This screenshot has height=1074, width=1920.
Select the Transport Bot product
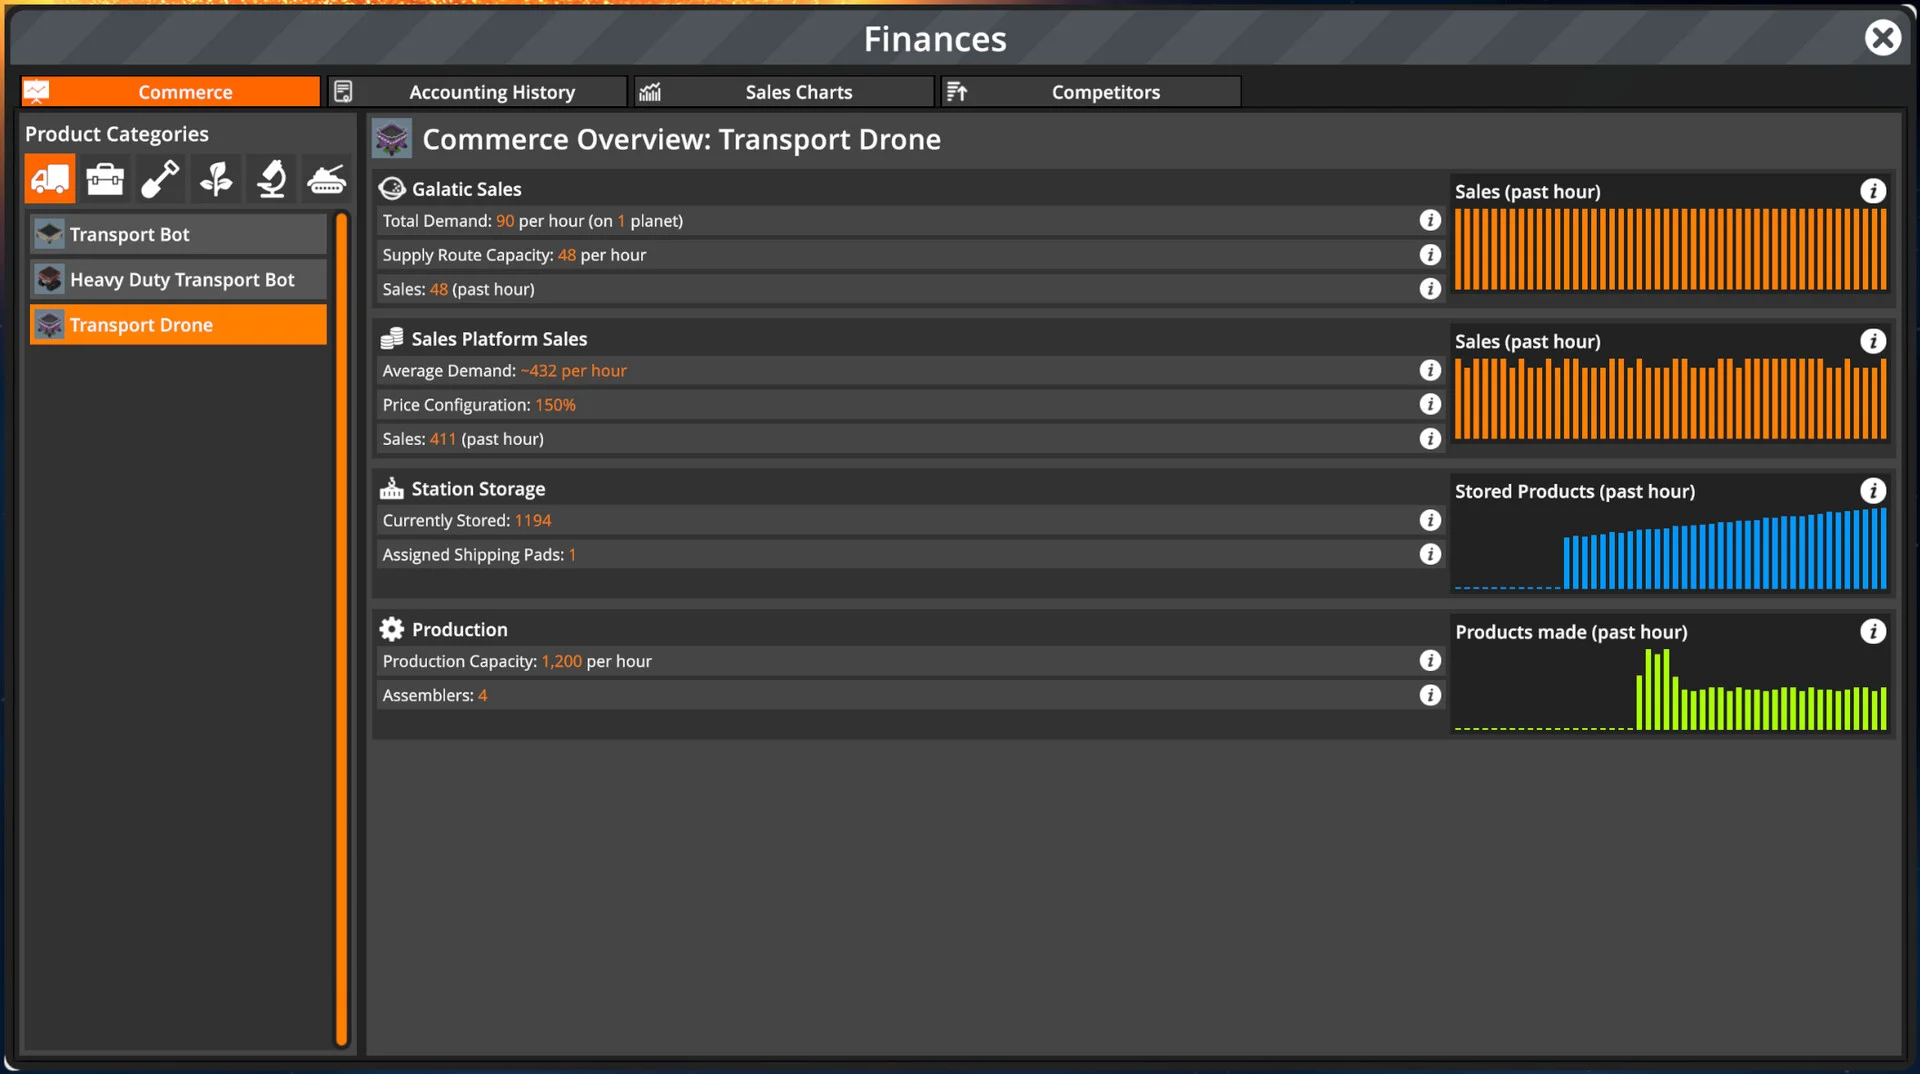[177, 234]
